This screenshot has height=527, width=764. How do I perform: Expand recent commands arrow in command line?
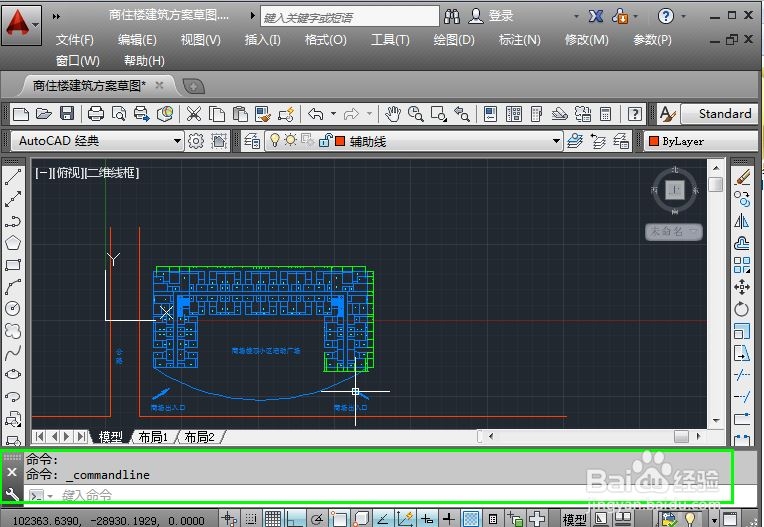click(50, 496)
